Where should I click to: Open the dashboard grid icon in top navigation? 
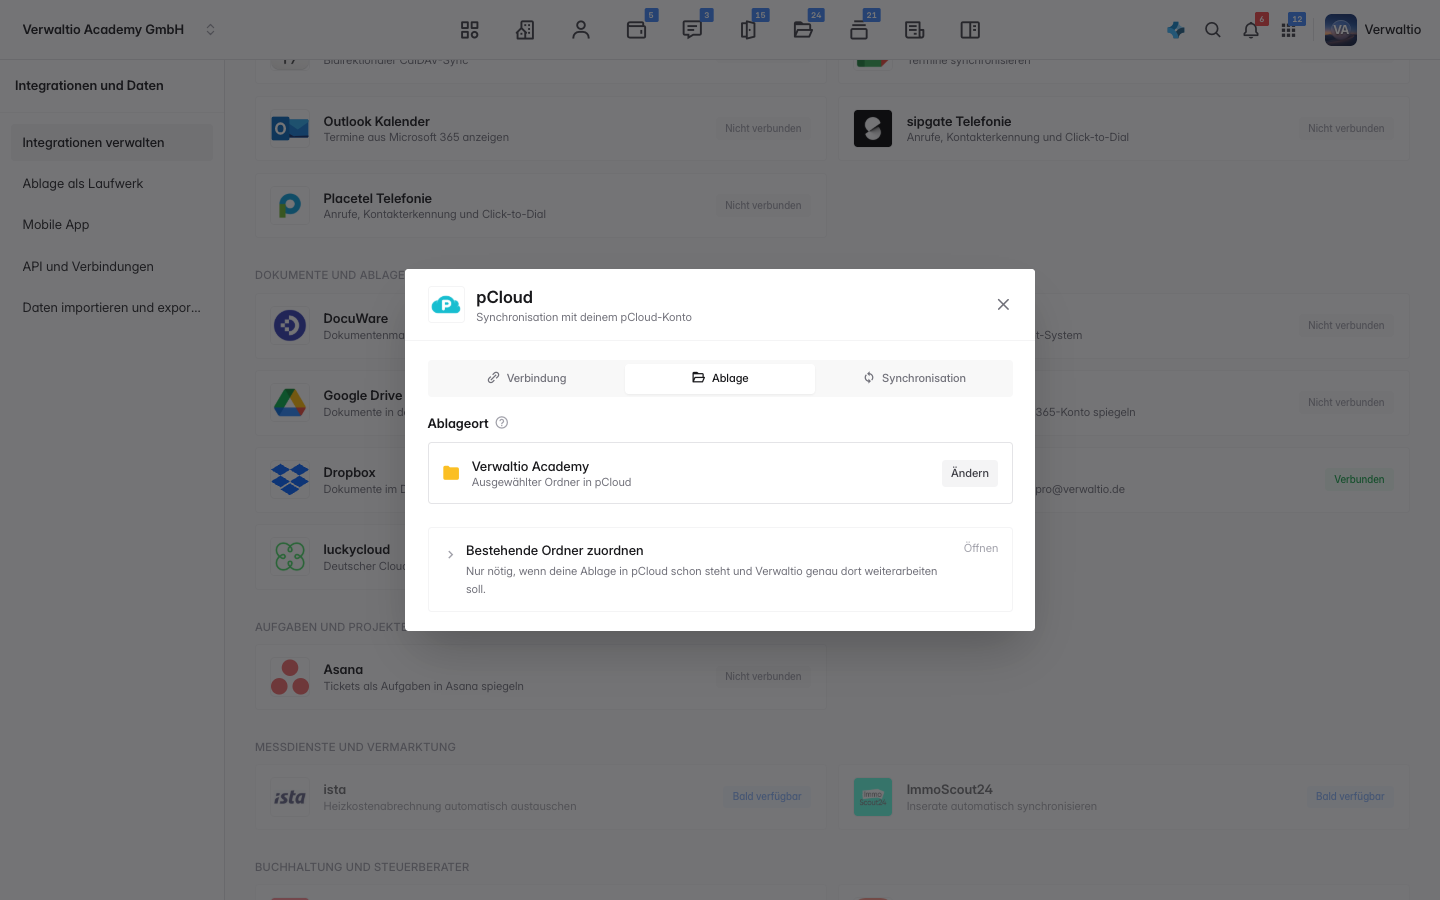tap(470, 30)
